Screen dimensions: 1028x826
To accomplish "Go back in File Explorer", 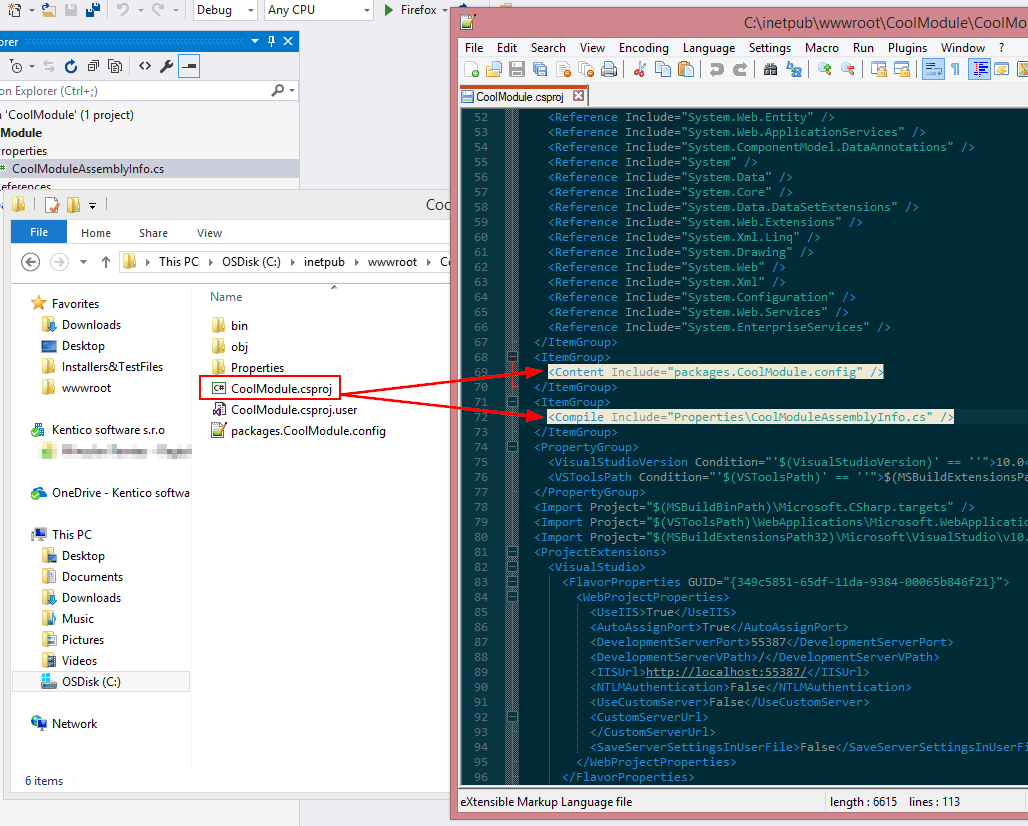I will 30,262.
